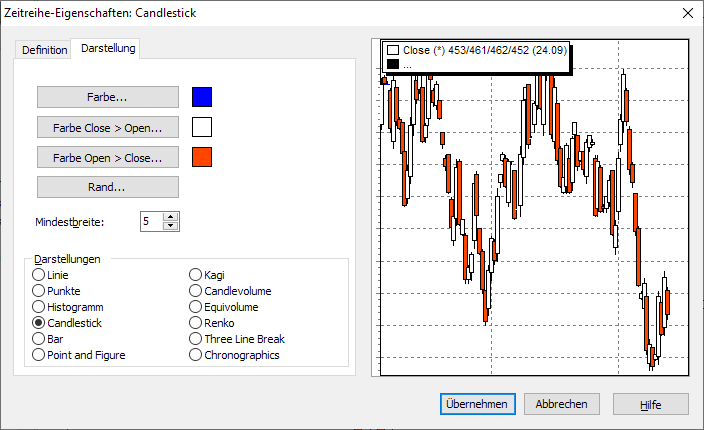Image resolution: width=704 pixels, height=430 pixels.
Task: Select the Renko chart type
Action: tap(196, 323)
